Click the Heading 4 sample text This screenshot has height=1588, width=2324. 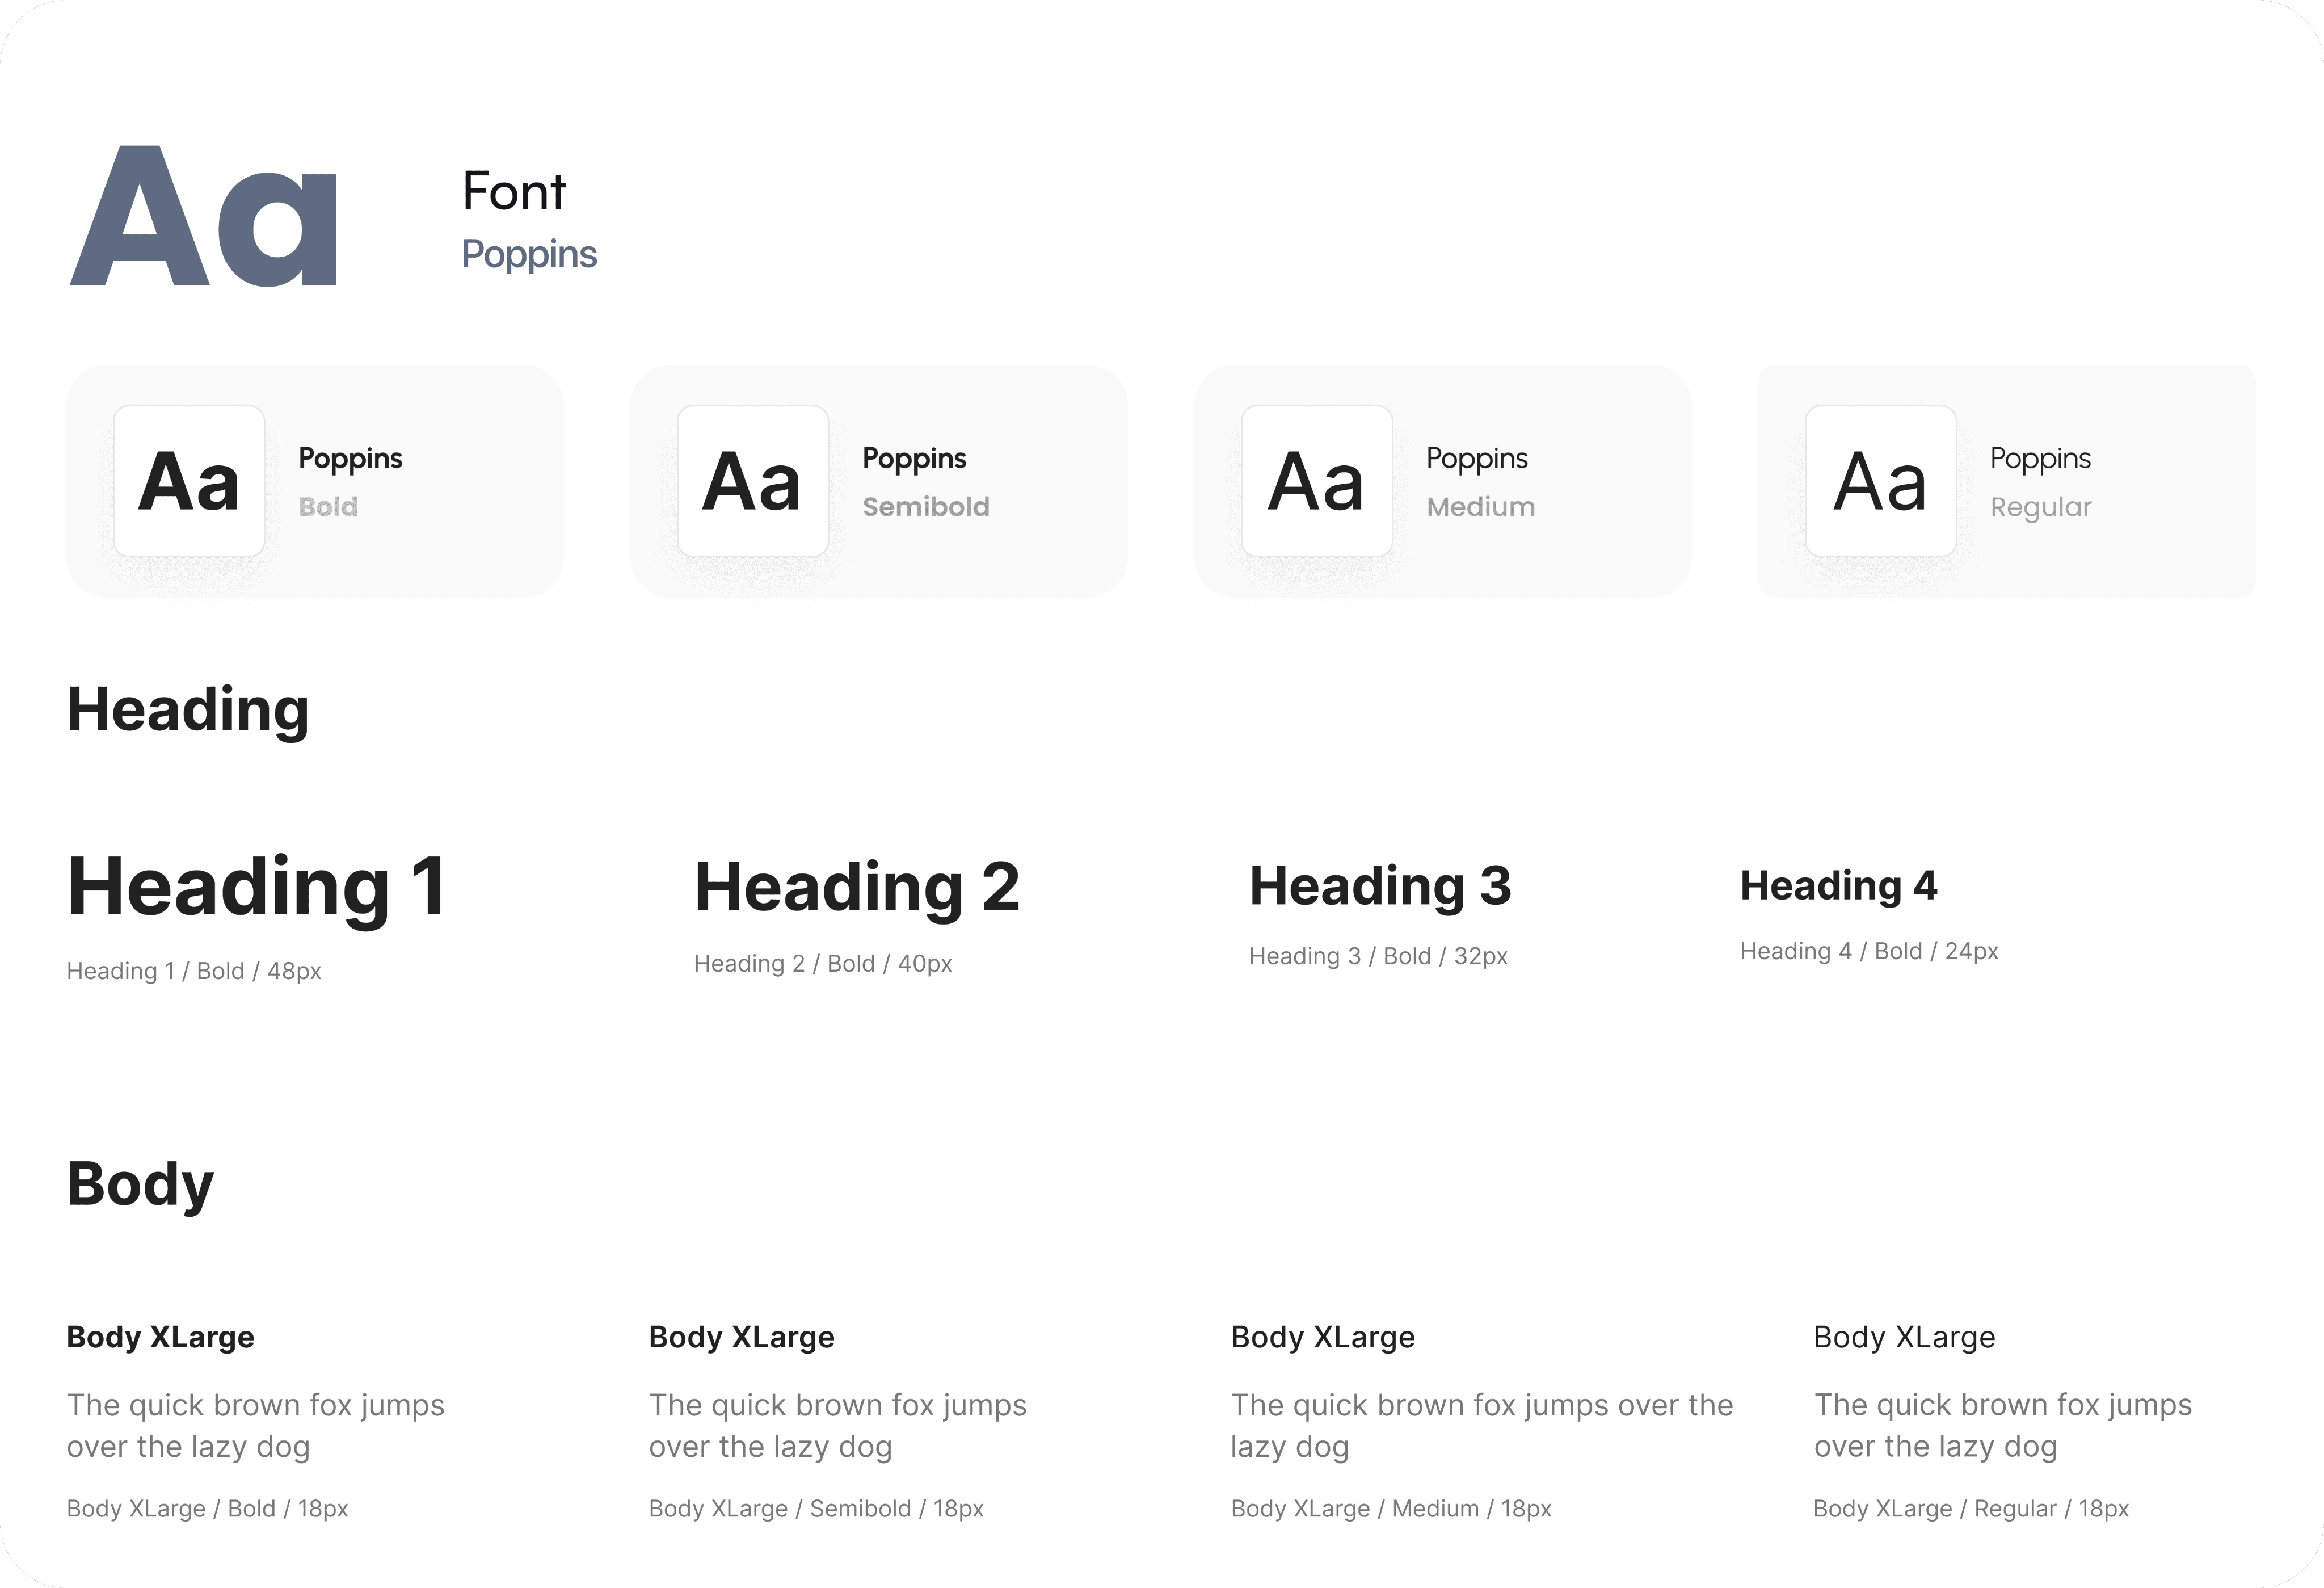click(x=1838, y=885)
